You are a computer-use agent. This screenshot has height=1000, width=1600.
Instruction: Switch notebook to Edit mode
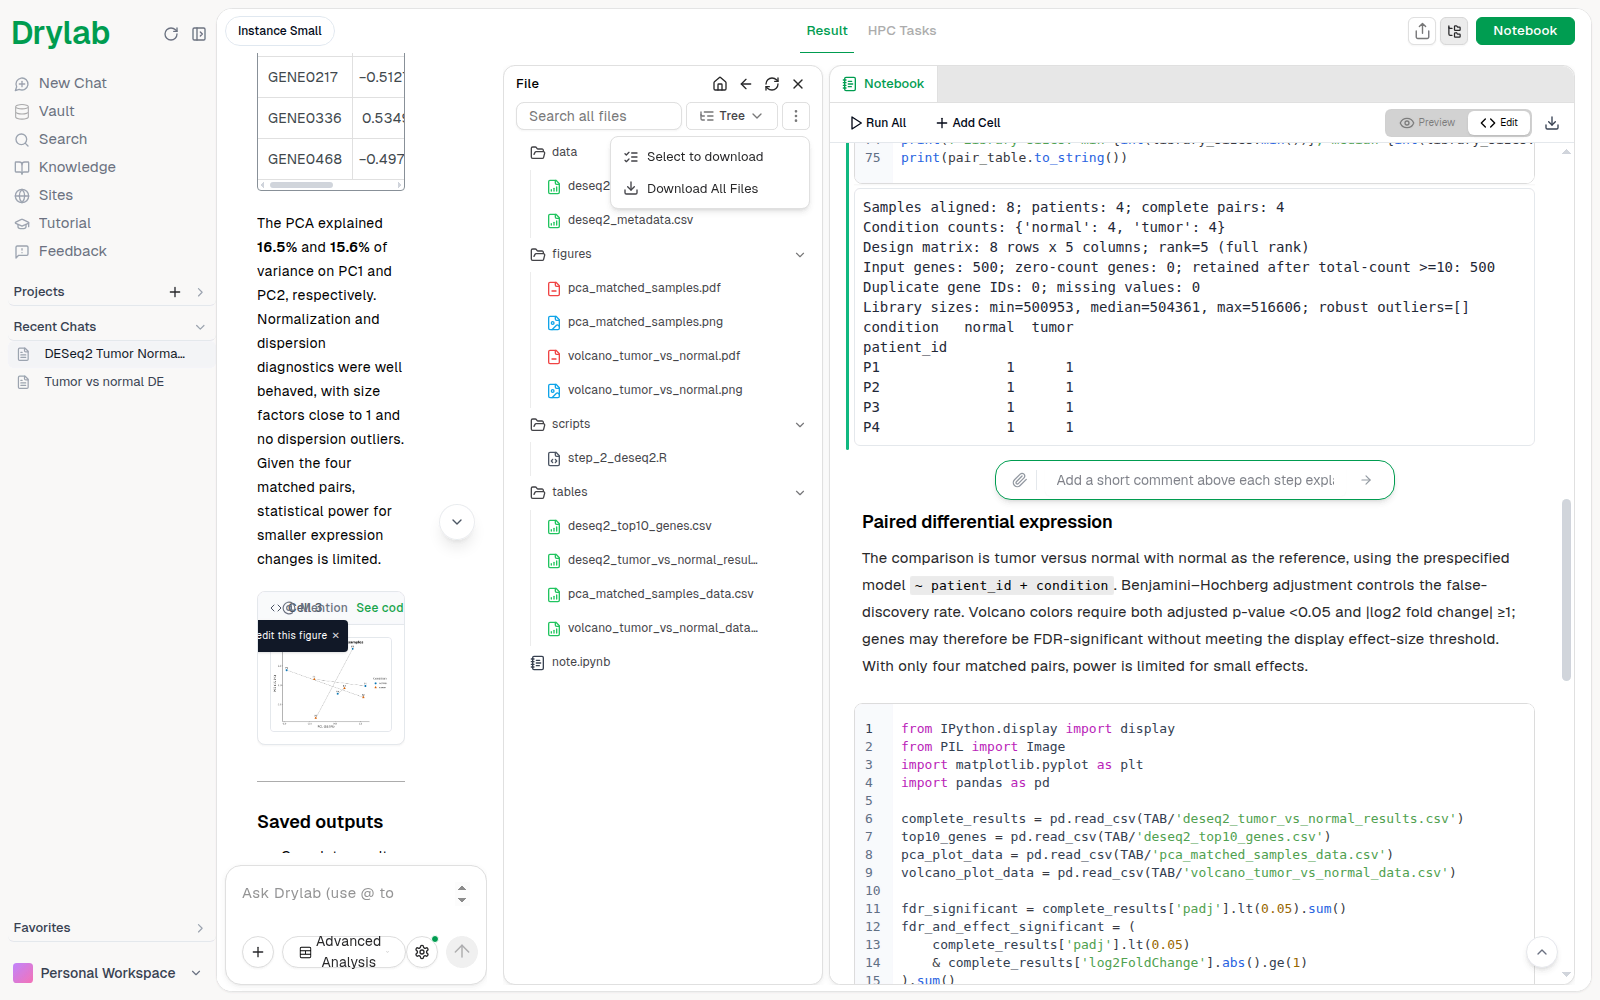tap(1499, 123)
